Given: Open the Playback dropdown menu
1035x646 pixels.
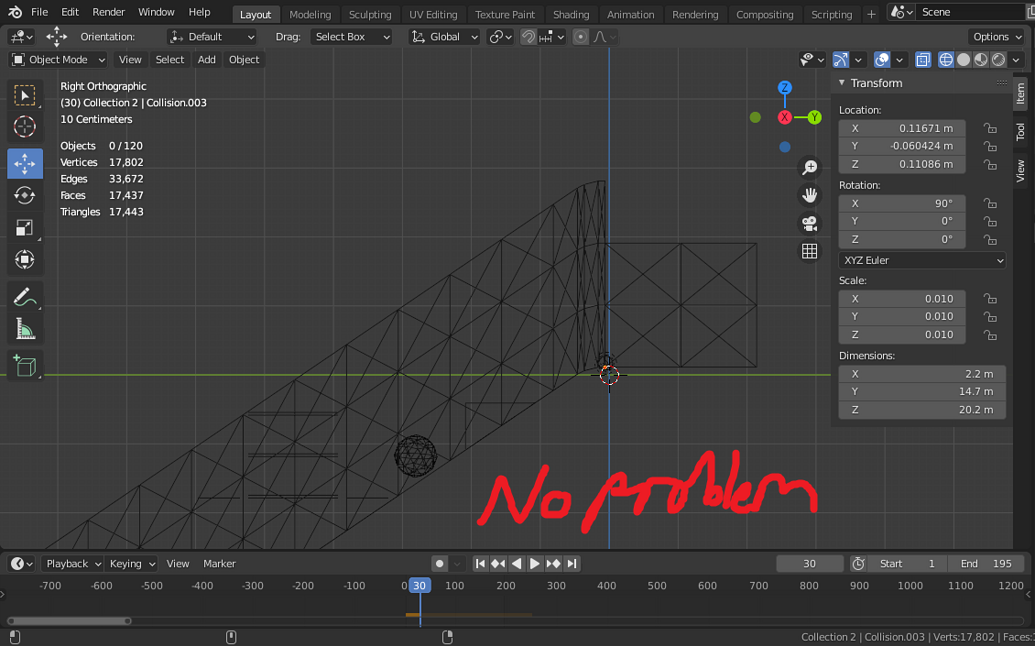Looking at the screenshot, I should pos(73,564).
